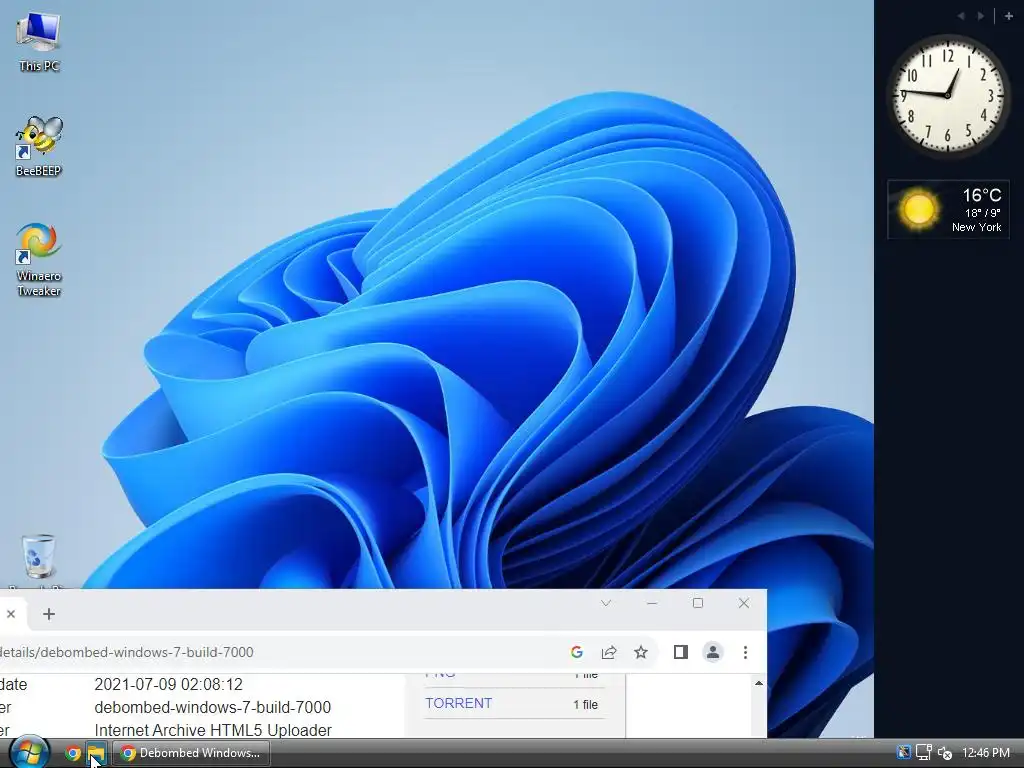This screenshot has height=768, width=1024.
Task: Open Chrome's tab search dropdown chevron
Action: (x=605, y=603)
